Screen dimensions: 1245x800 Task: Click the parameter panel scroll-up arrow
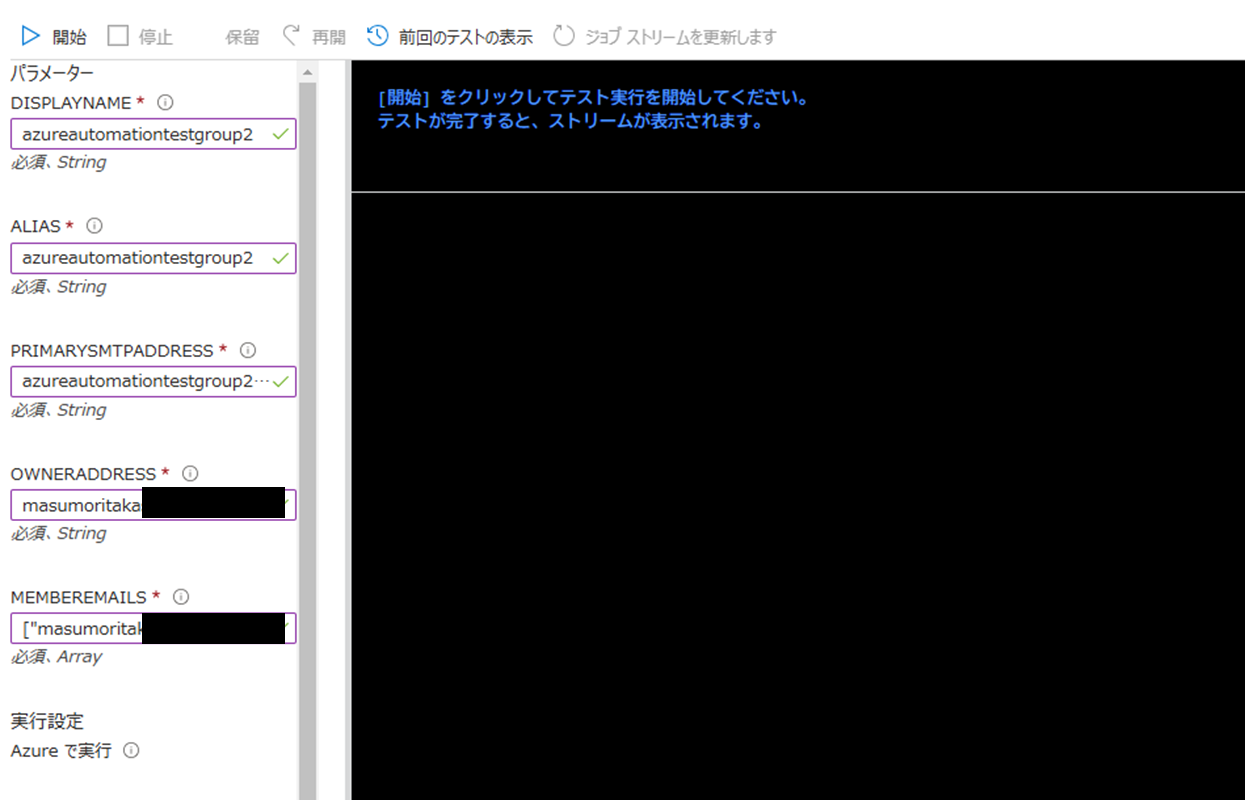tap(307, 73)
